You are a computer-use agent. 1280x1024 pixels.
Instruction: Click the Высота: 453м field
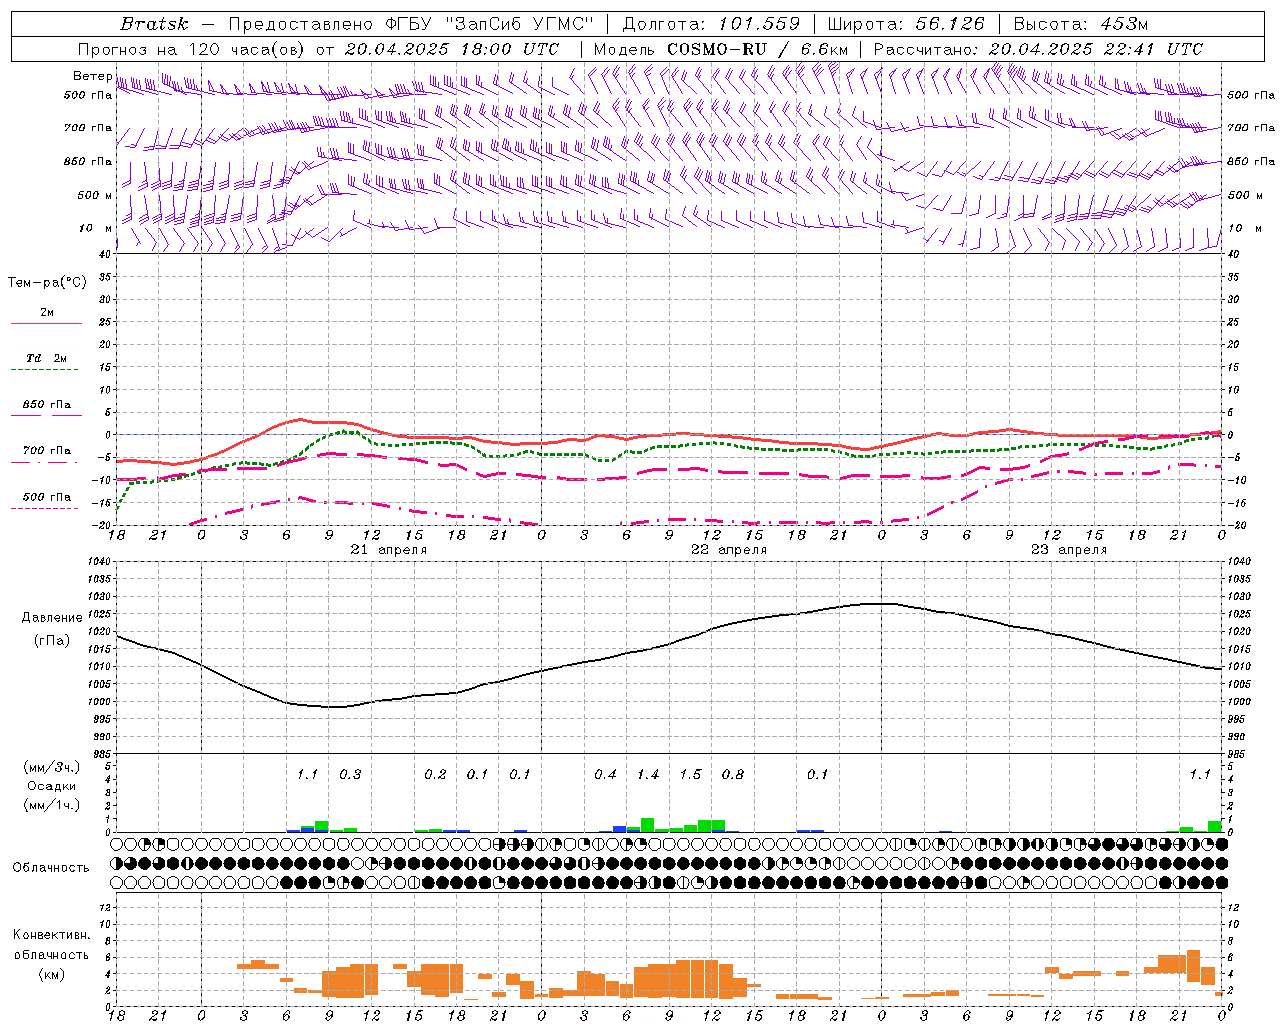[1081, 24]
